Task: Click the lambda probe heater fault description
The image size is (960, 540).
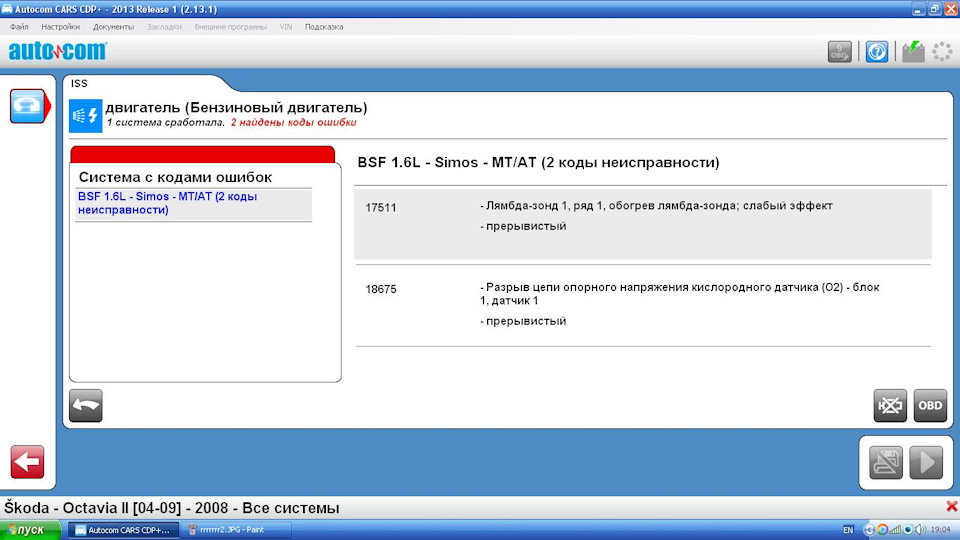Action: [656, 206]
